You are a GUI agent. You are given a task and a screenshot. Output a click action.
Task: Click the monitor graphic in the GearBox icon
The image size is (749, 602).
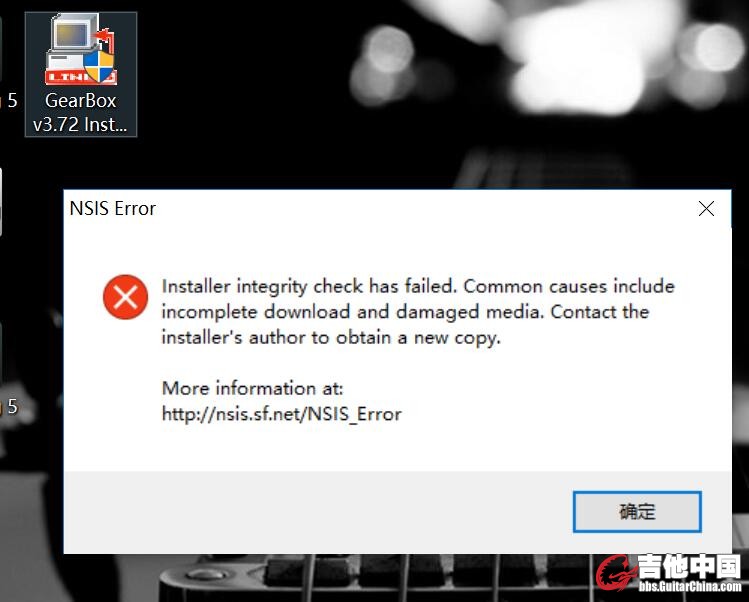73,34
